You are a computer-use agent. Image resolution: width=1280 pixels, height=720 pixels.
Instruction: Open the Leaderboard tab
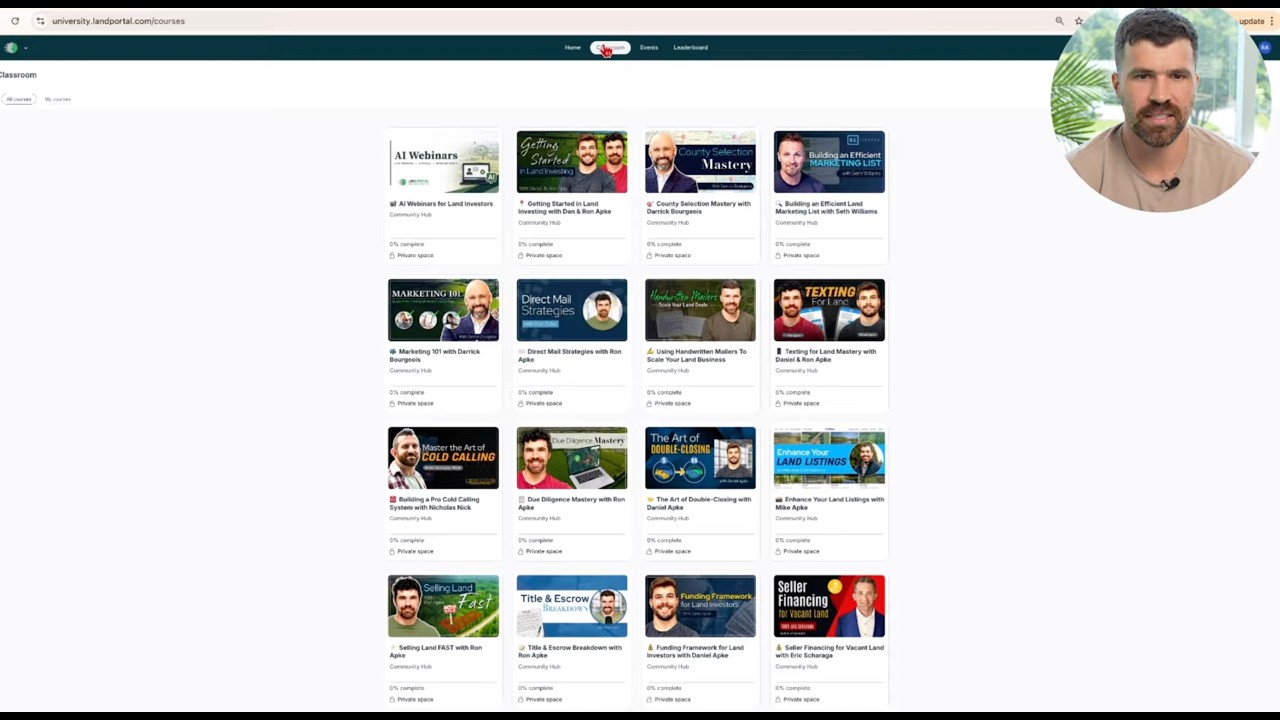coord(690,47)
